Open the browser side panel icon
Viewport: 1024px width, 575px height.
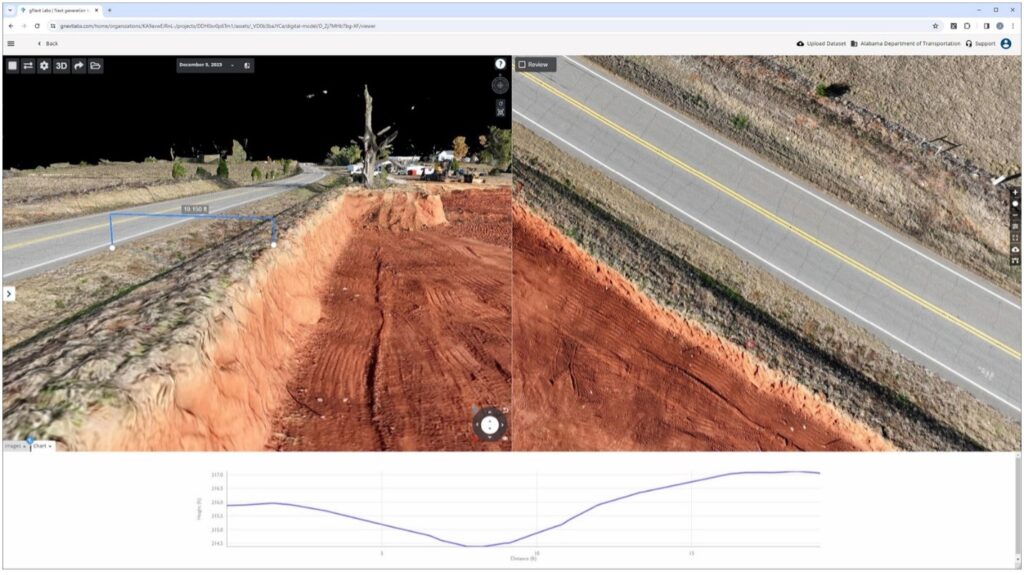point(986,26)
